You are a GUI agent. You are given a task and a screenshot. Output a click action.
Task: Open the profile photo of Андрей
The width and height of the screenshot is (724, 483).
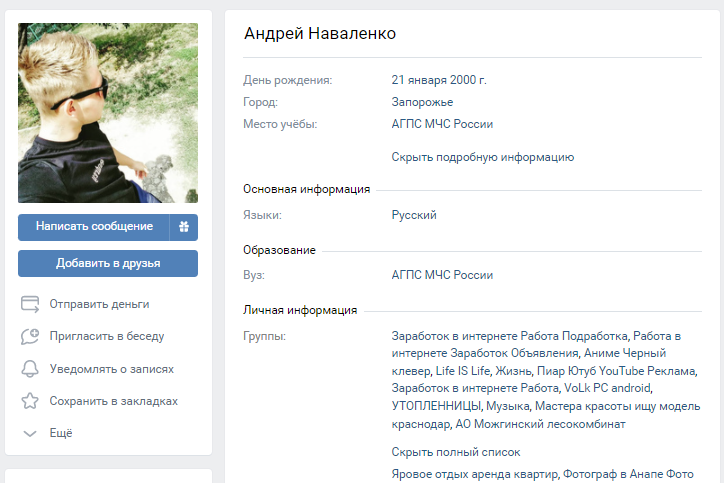pos(108,113)
